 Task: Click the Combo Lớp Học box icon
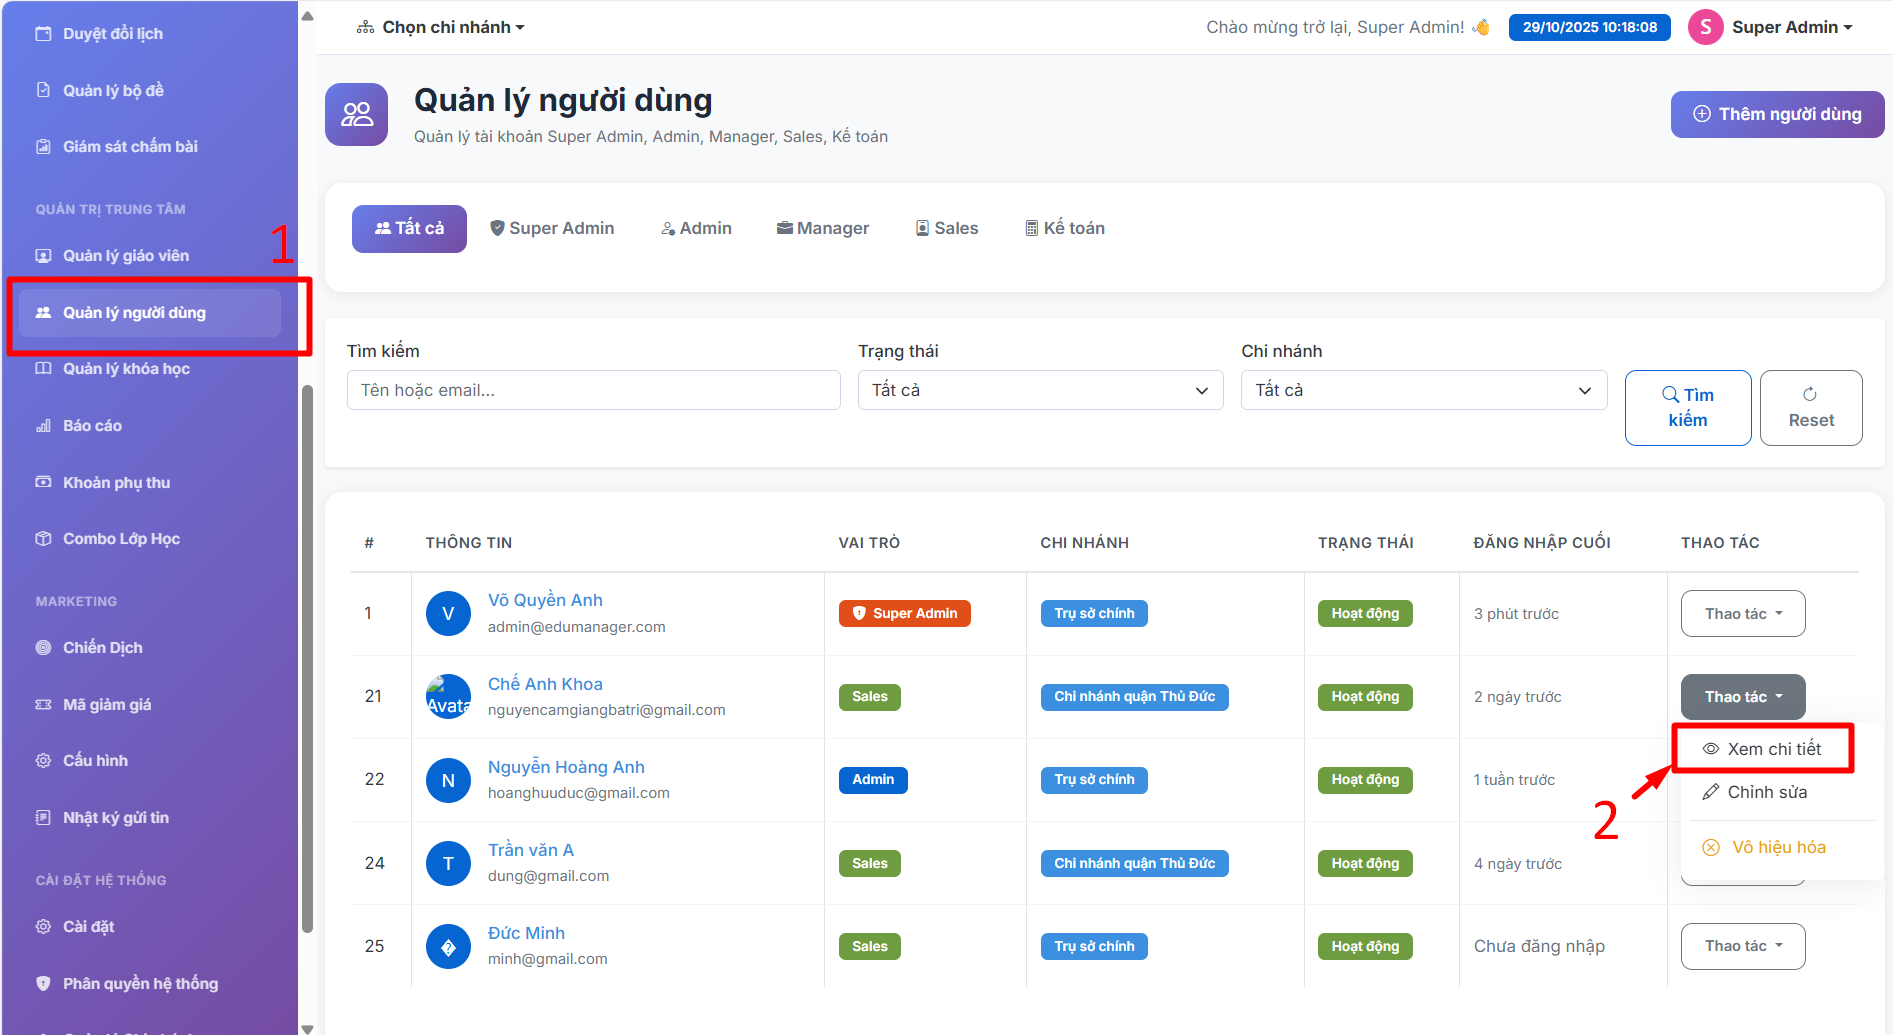[x=43, y=539]
